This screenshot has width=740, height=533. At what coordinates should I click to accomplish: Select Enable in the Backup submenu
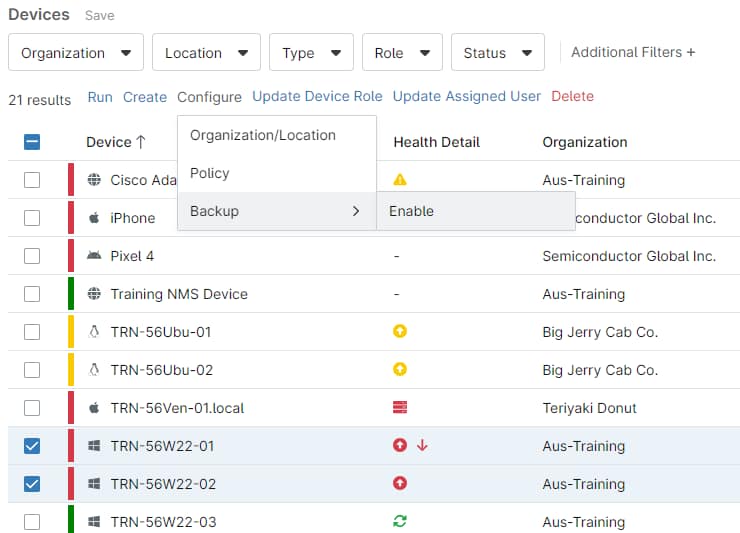(x=411, y=211)
